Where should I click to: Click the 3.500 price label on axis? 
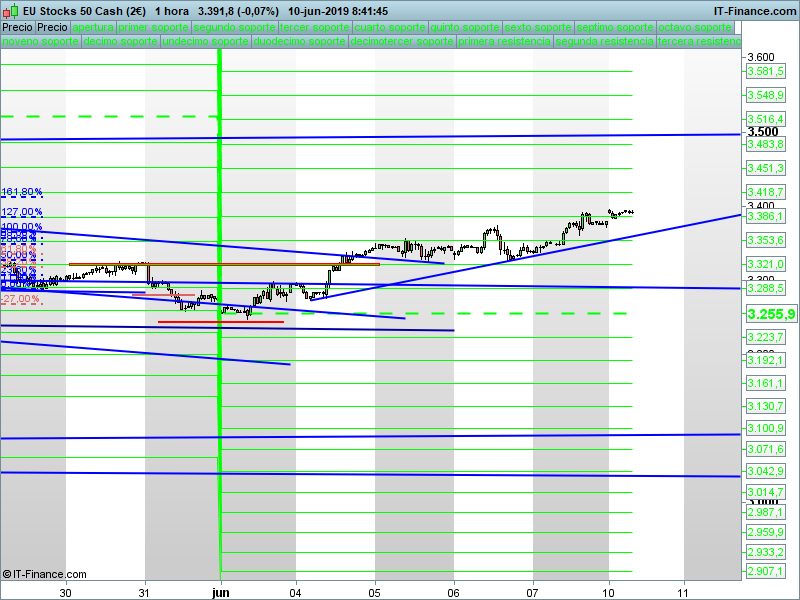coord(763,132)
